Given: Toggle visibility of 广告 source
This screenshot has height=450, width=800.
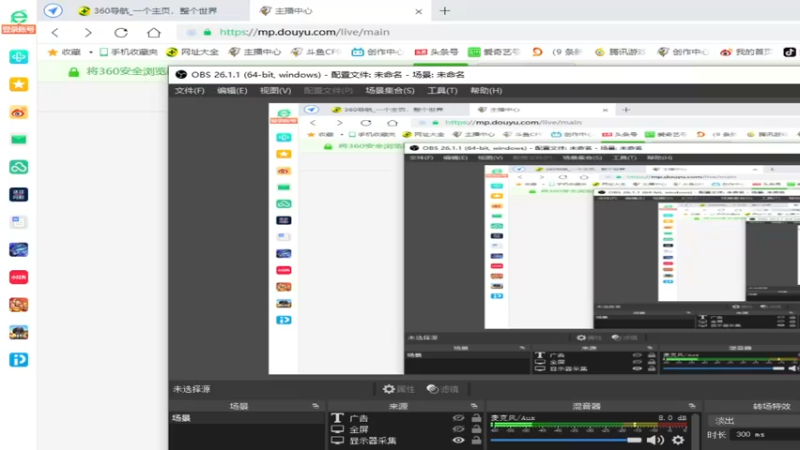Looking at the screenshot, I should [x=458, y=418].
